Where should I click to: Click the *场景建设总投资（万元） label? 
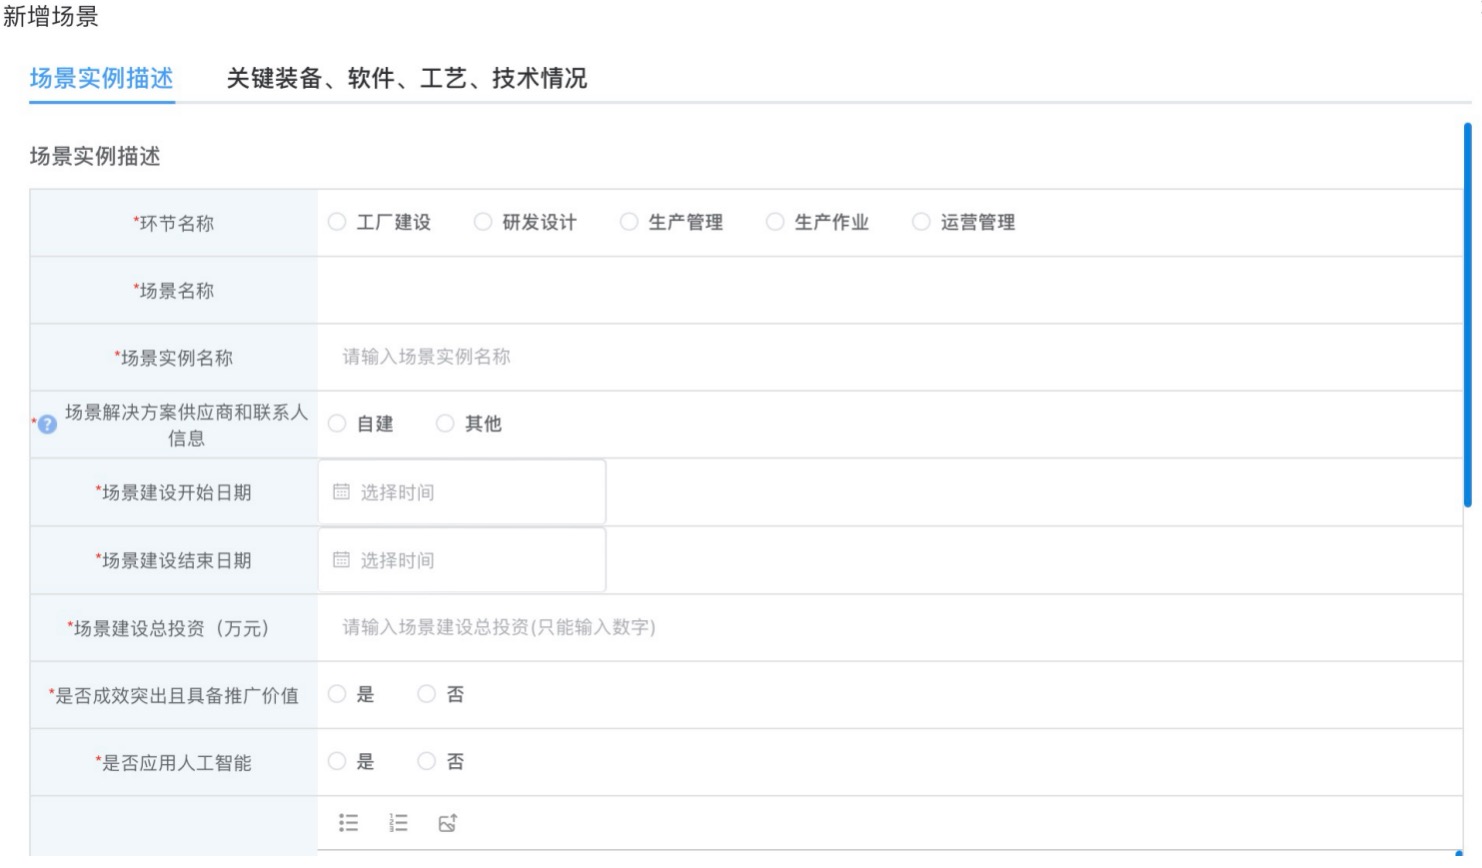pyautogui.click(x=168, y=628)
